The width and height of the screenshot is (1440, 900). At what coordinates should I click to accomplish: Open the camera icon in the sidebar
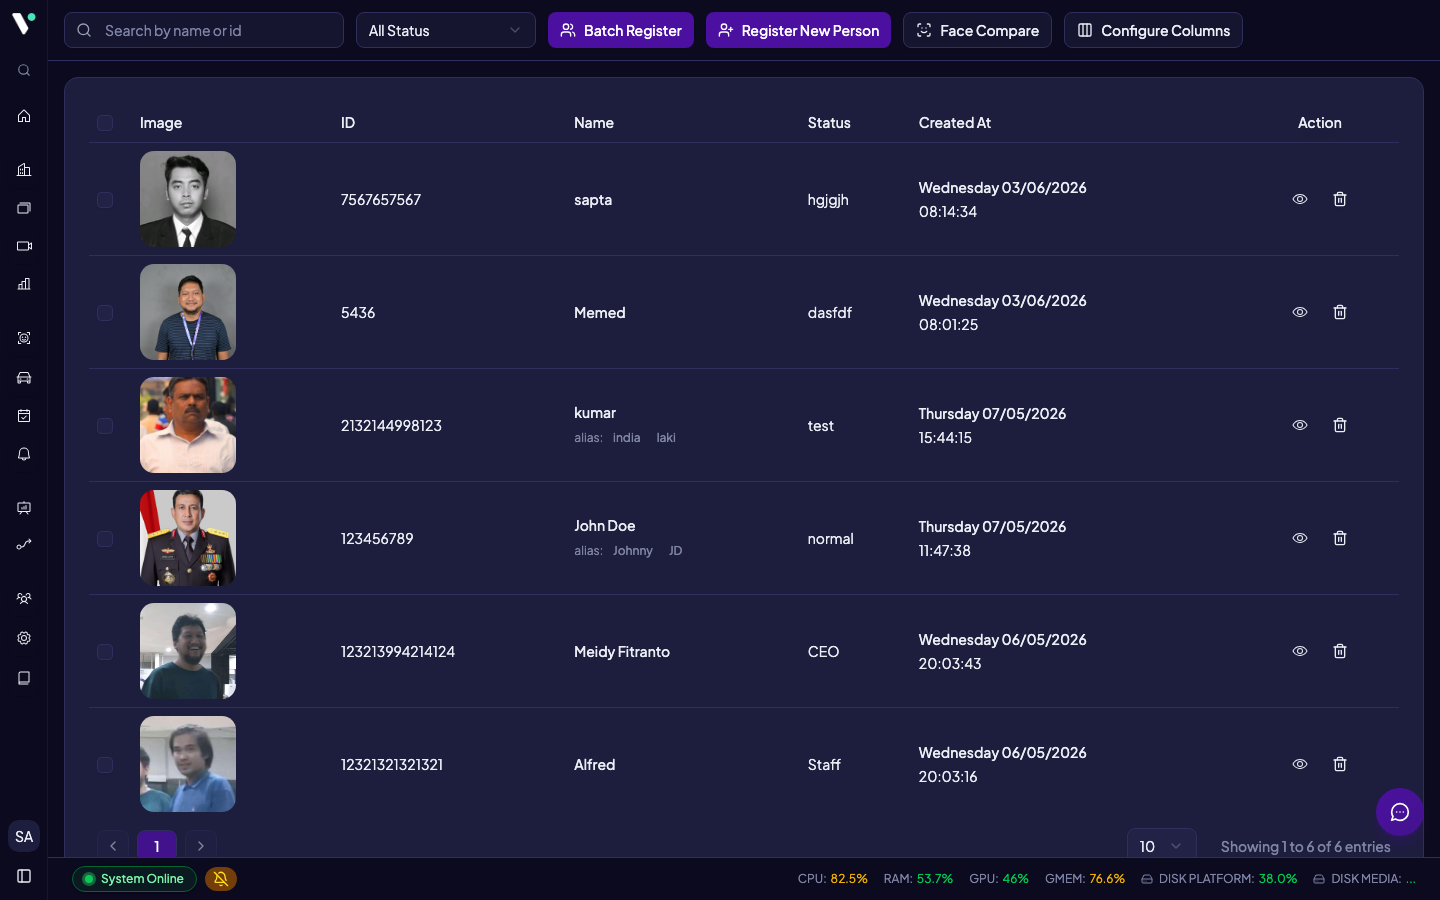tap(24, 246)
